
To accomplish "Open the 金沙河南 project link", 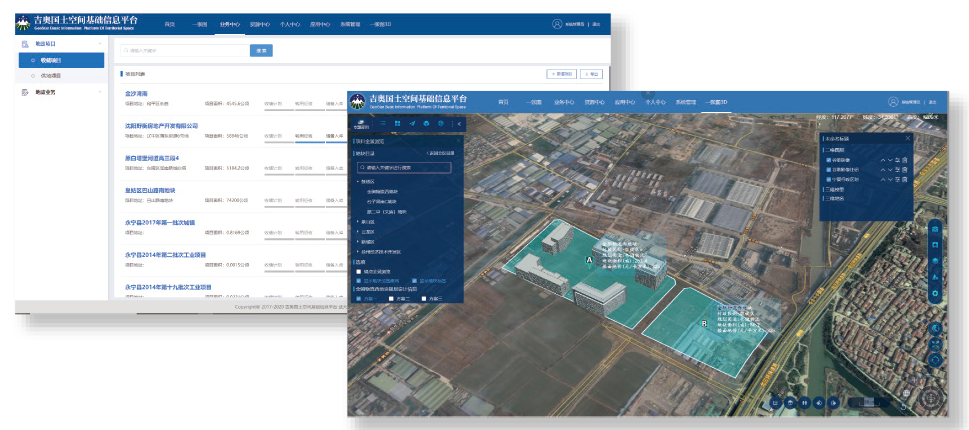I will [137, 93].
